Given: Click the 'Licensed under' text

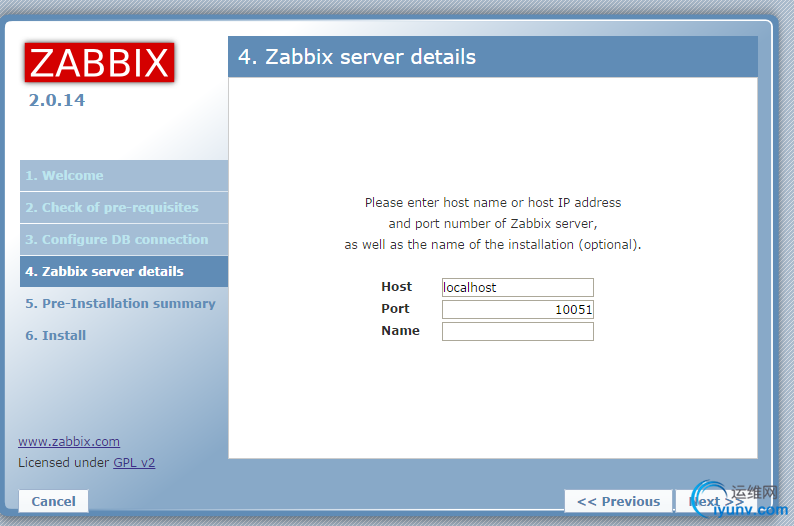Looking at the screenshot, I should (x=63, y=463).
